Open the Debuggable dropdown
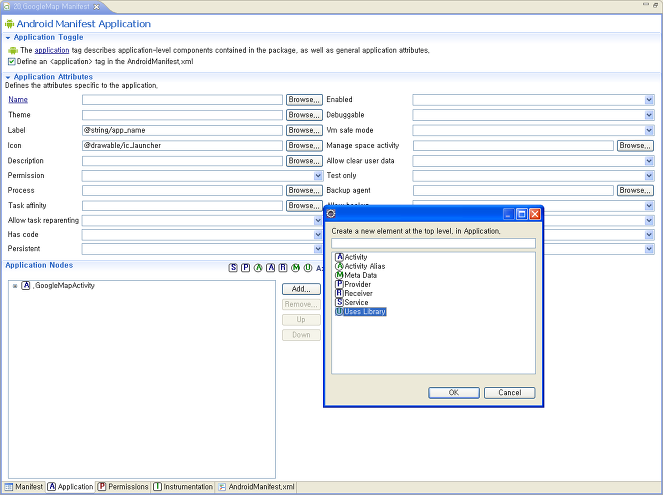 pyautogui.click(x=649, y=115)
